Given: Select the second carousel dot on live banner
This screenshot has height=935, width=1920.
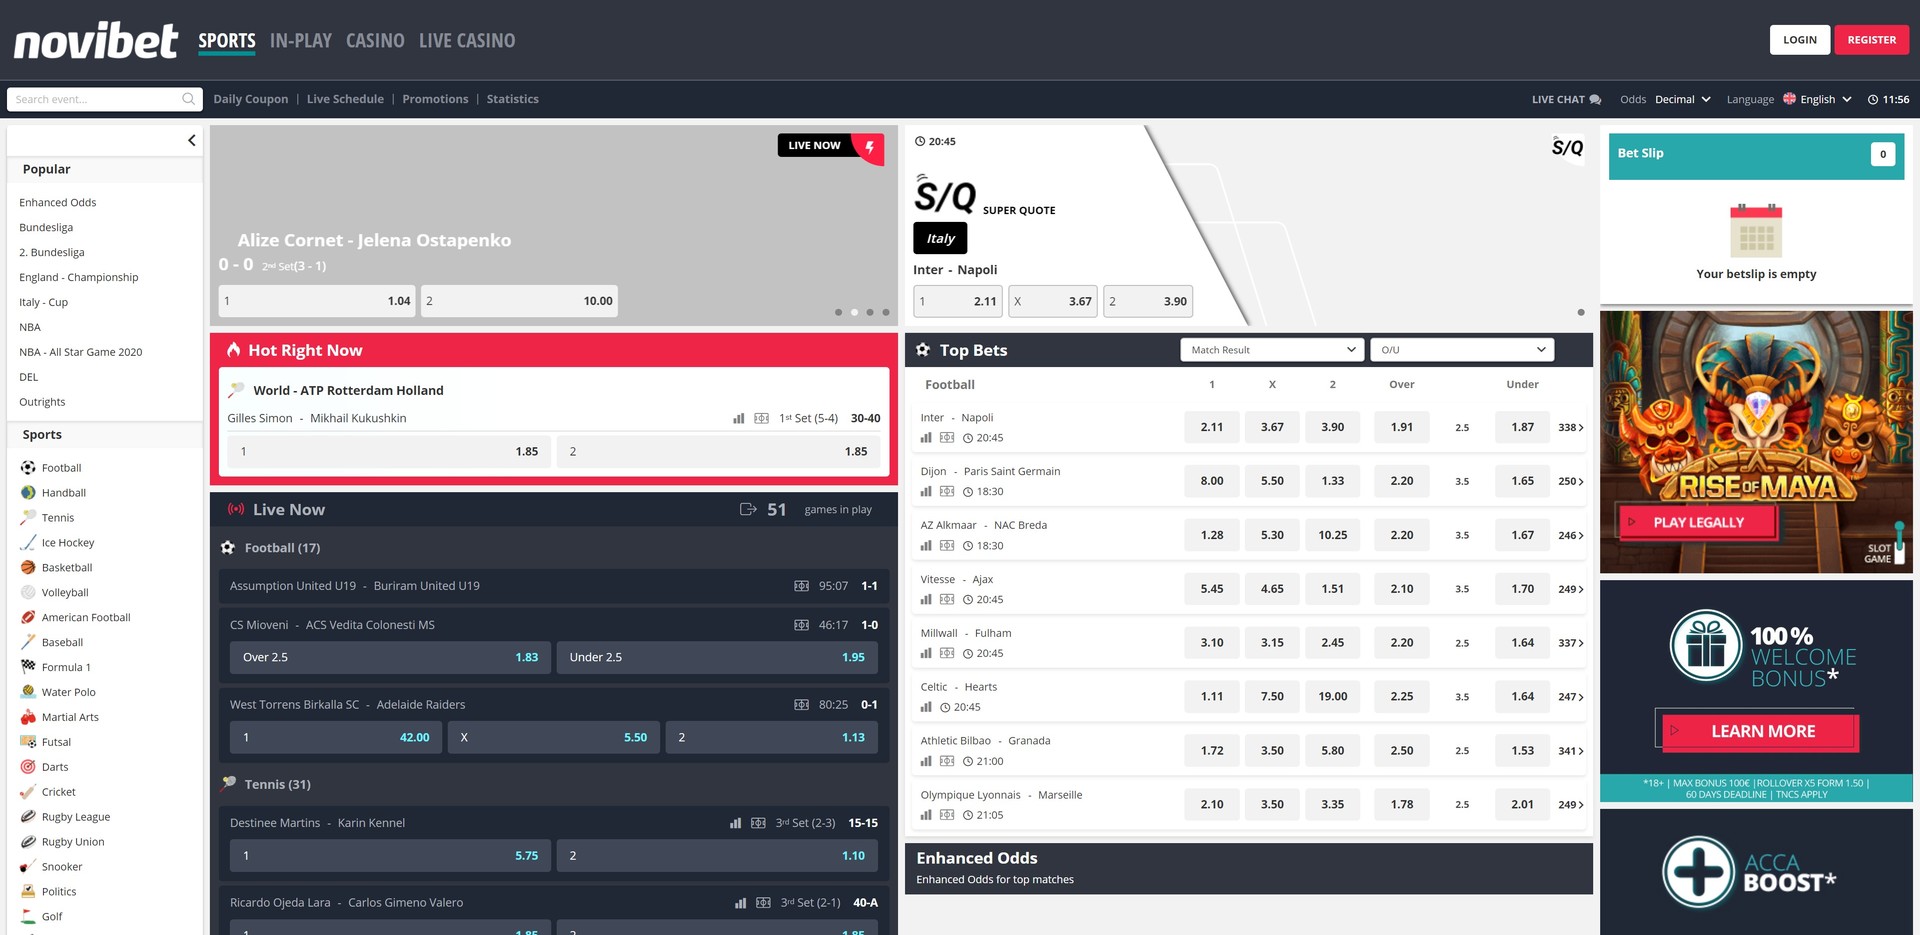Looking at the screenshot, I should coord(854,312).
